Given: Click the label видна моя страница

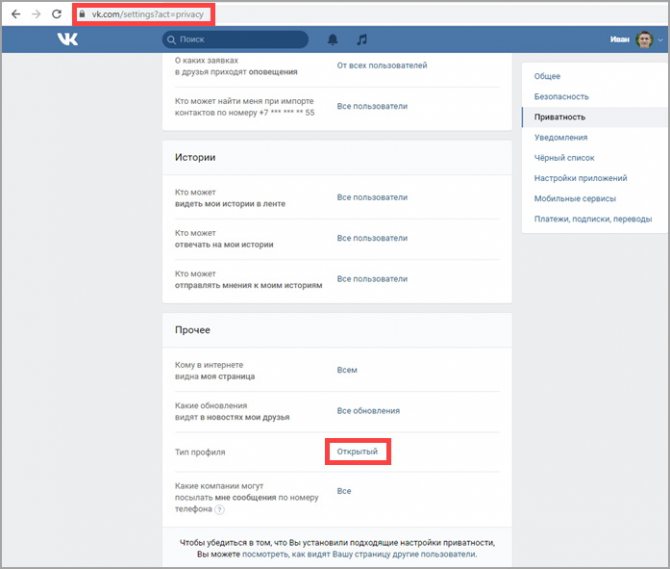Looking at the screenshot, I should 215,376.
